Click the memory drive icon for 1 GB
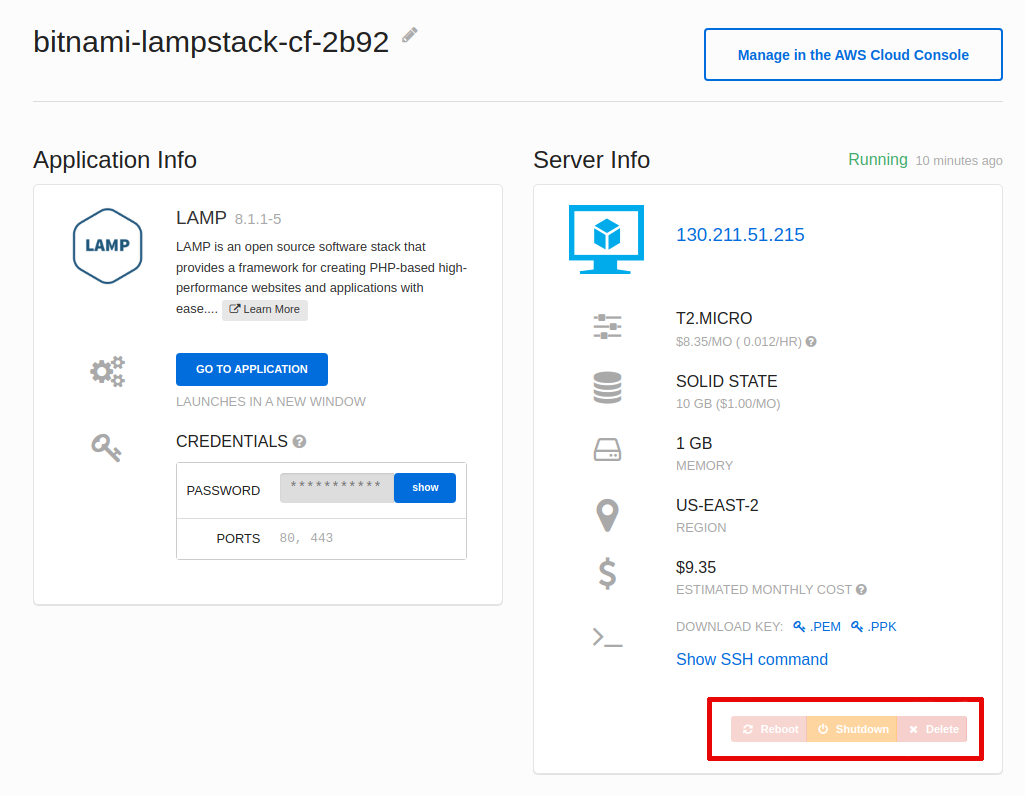This screenshot has width=1025, height=796. click(x=607, y=450)
